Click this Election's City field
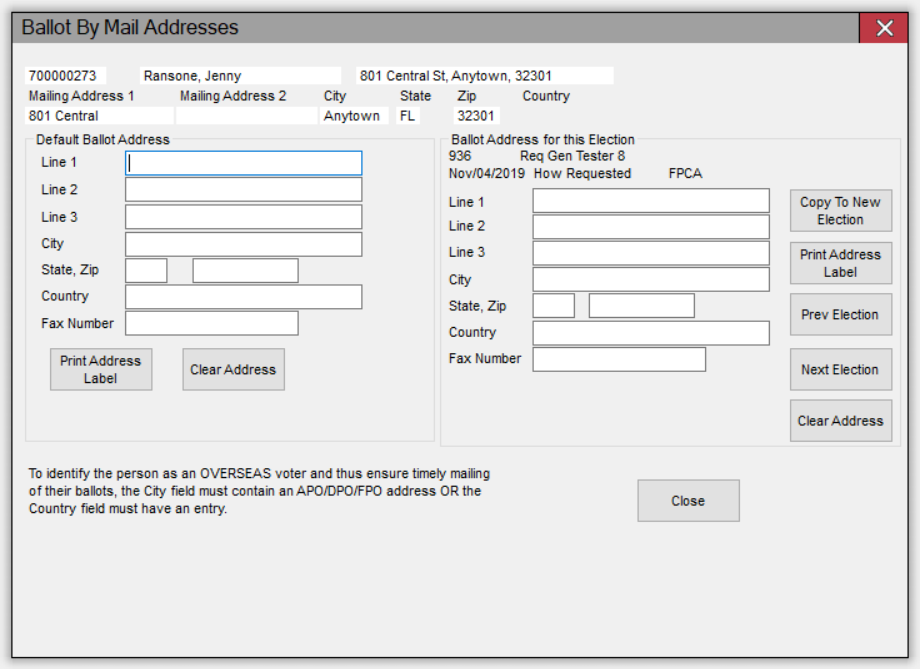Image resolution: width=920 pixels, height=669 pixels. tap(651, 279)
